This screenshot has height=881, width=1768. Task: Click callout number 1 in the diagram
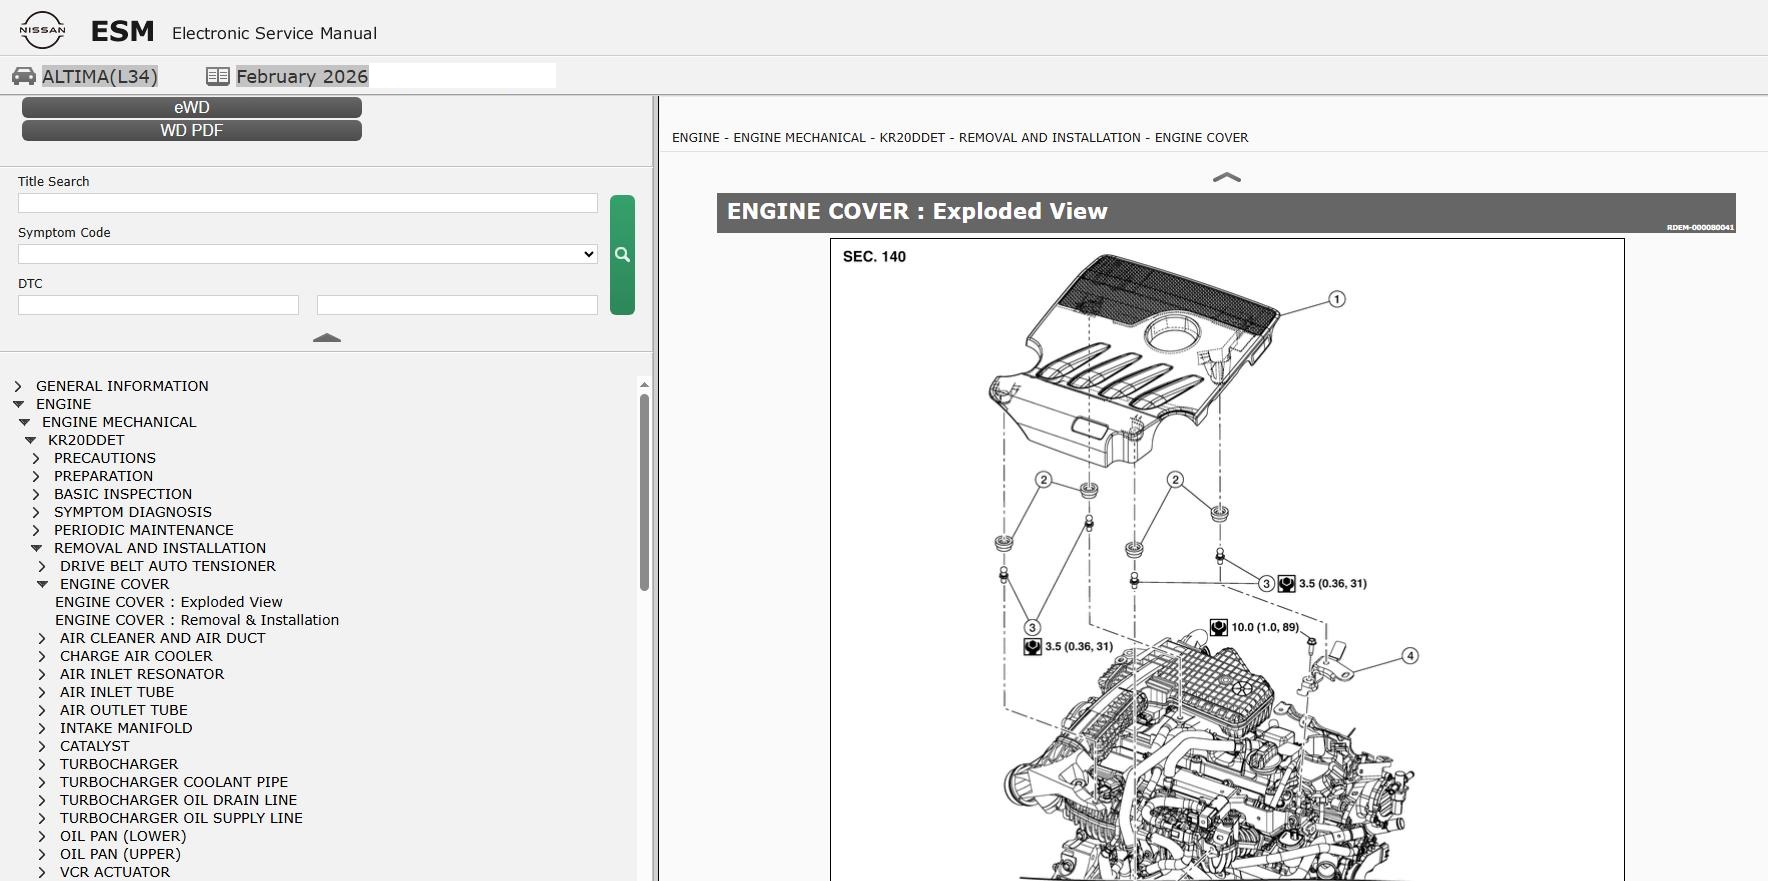(1337, 299)
